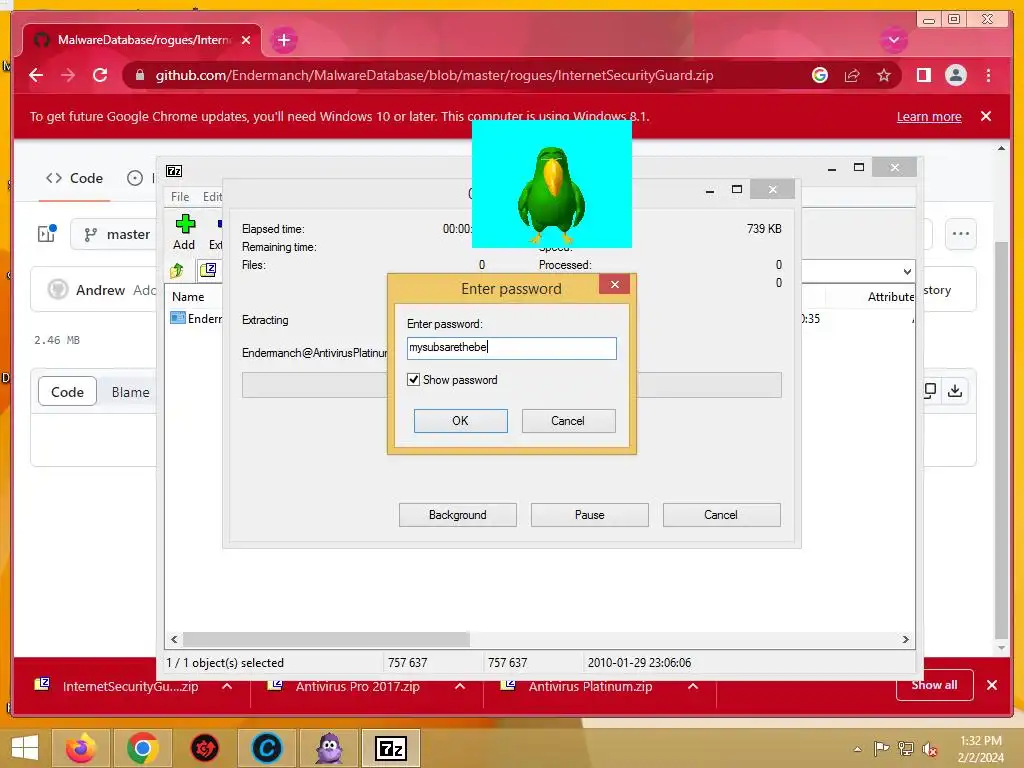
Task: Click the copy raw file icon
Action: tap(930, 391)
